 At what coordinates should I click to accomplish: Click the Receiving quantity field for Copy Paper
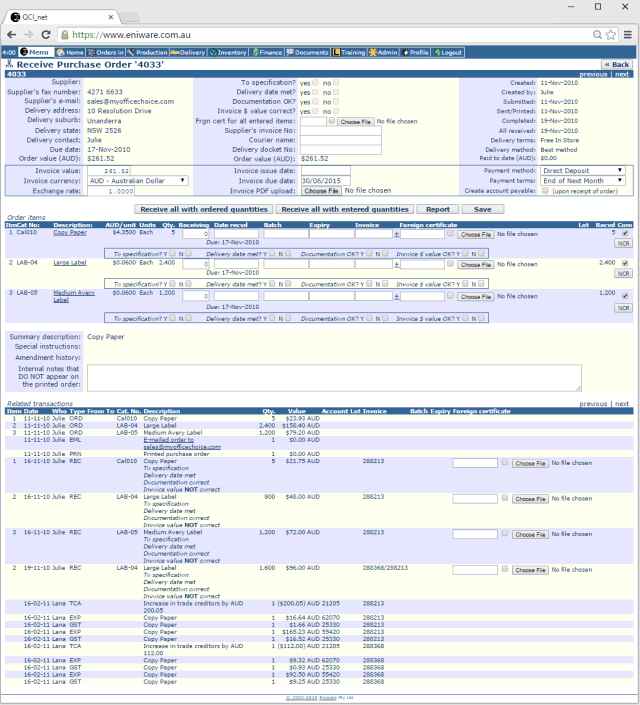point(195,234)
